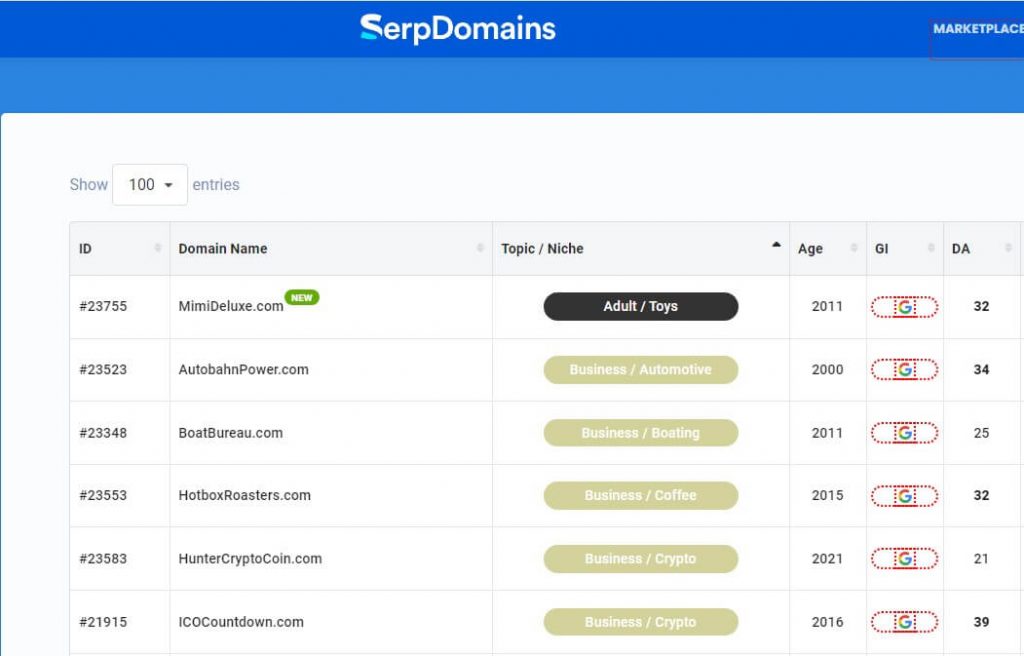The width and height of the screenshot is (1024, 656).
Task: Sort table by Topic / Niche column
Action: pos(641,248)
